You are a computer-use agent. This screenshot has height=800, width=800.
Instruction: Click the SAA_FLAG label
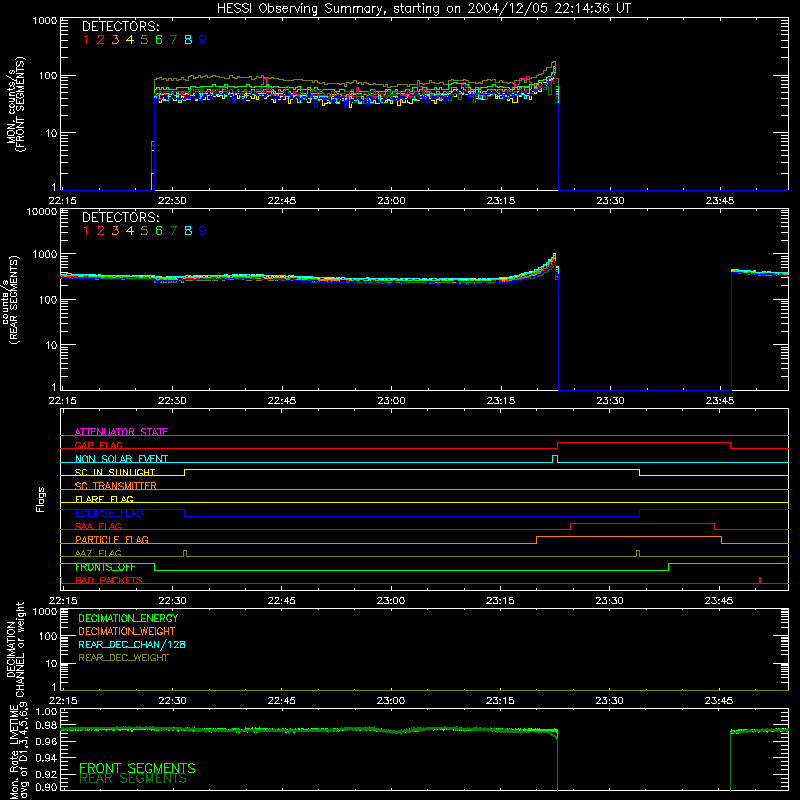[98, 526]
